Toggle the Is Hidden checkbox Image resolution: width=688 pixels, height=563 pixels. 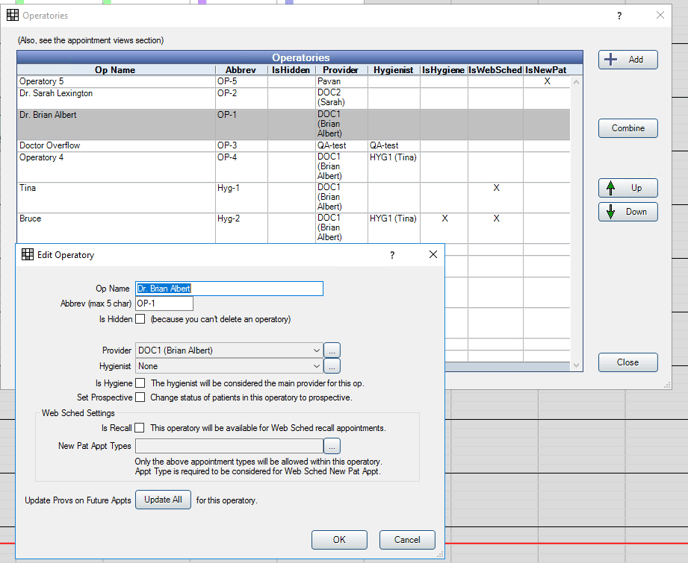(140, 320)
